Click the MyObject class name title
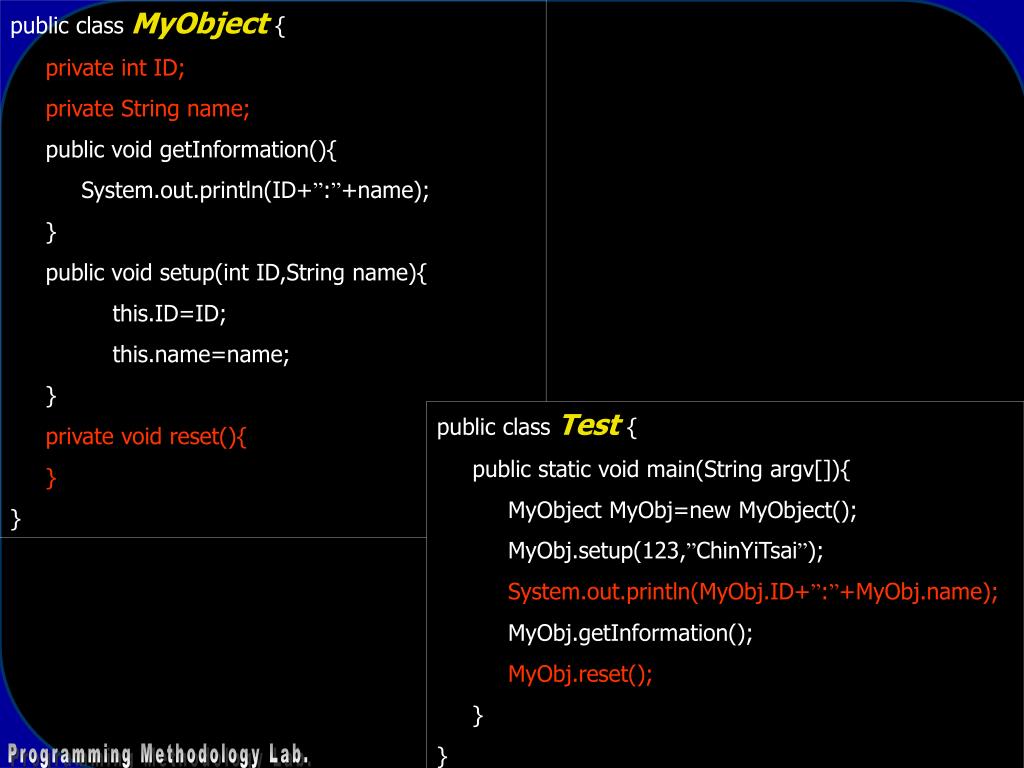The width and height of the screenshot is (1024, 768). coord(201,25)
